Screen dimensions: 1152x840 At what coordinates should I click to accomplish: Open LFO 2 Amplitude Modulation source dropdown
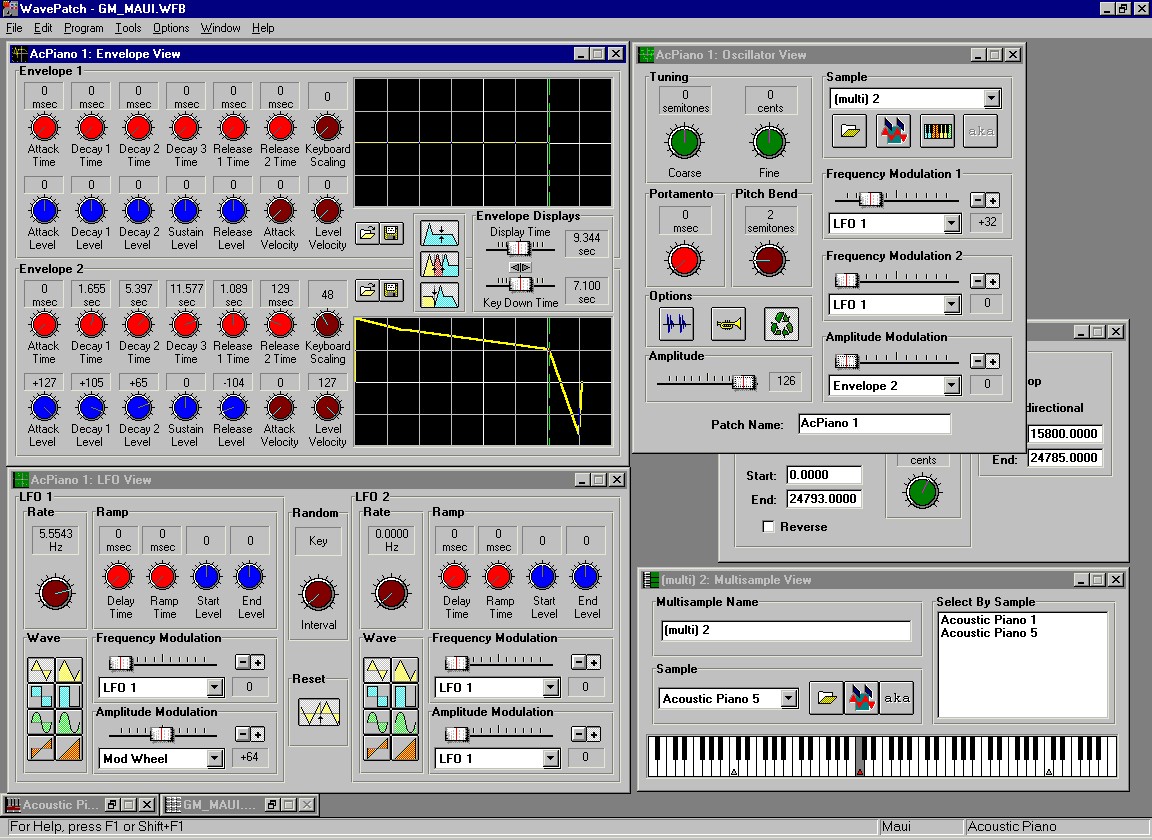coord(550,758)
